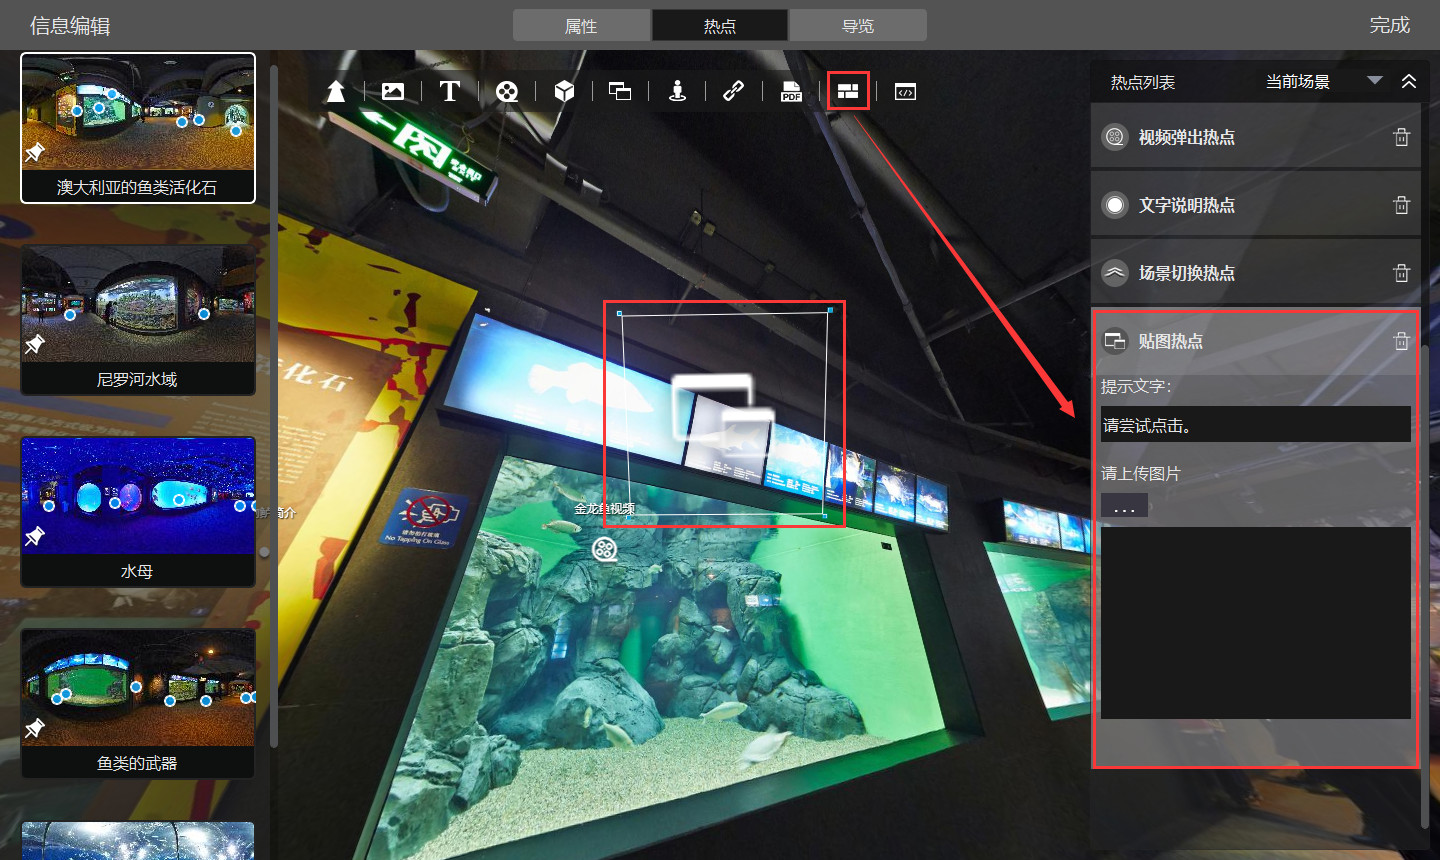
Task: Select the image hotspot tool
Action: pos(393,92)
